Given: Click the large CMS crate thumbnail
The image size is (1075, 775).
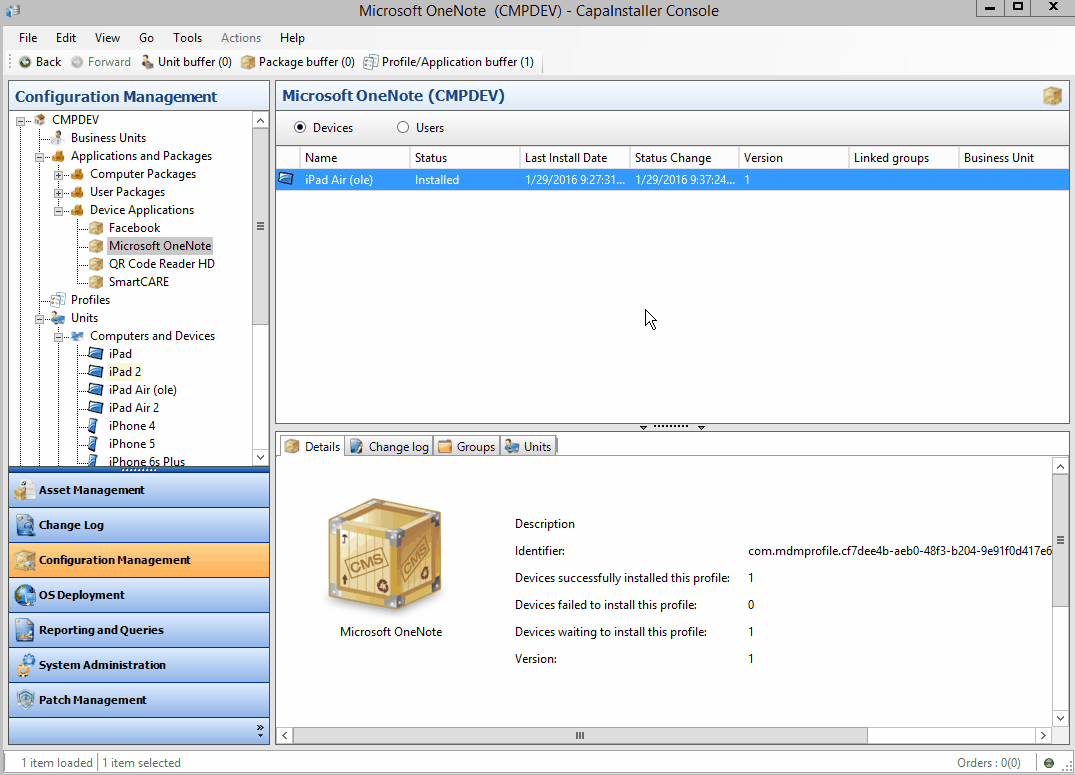Looking at the screenshot, I should tap(385, 554).
